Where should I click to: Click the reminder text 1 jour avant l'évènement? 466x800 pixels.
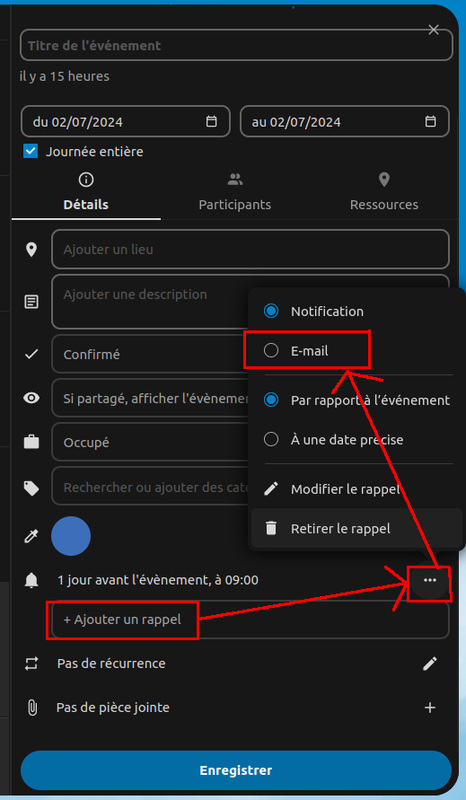coord(158,580)
